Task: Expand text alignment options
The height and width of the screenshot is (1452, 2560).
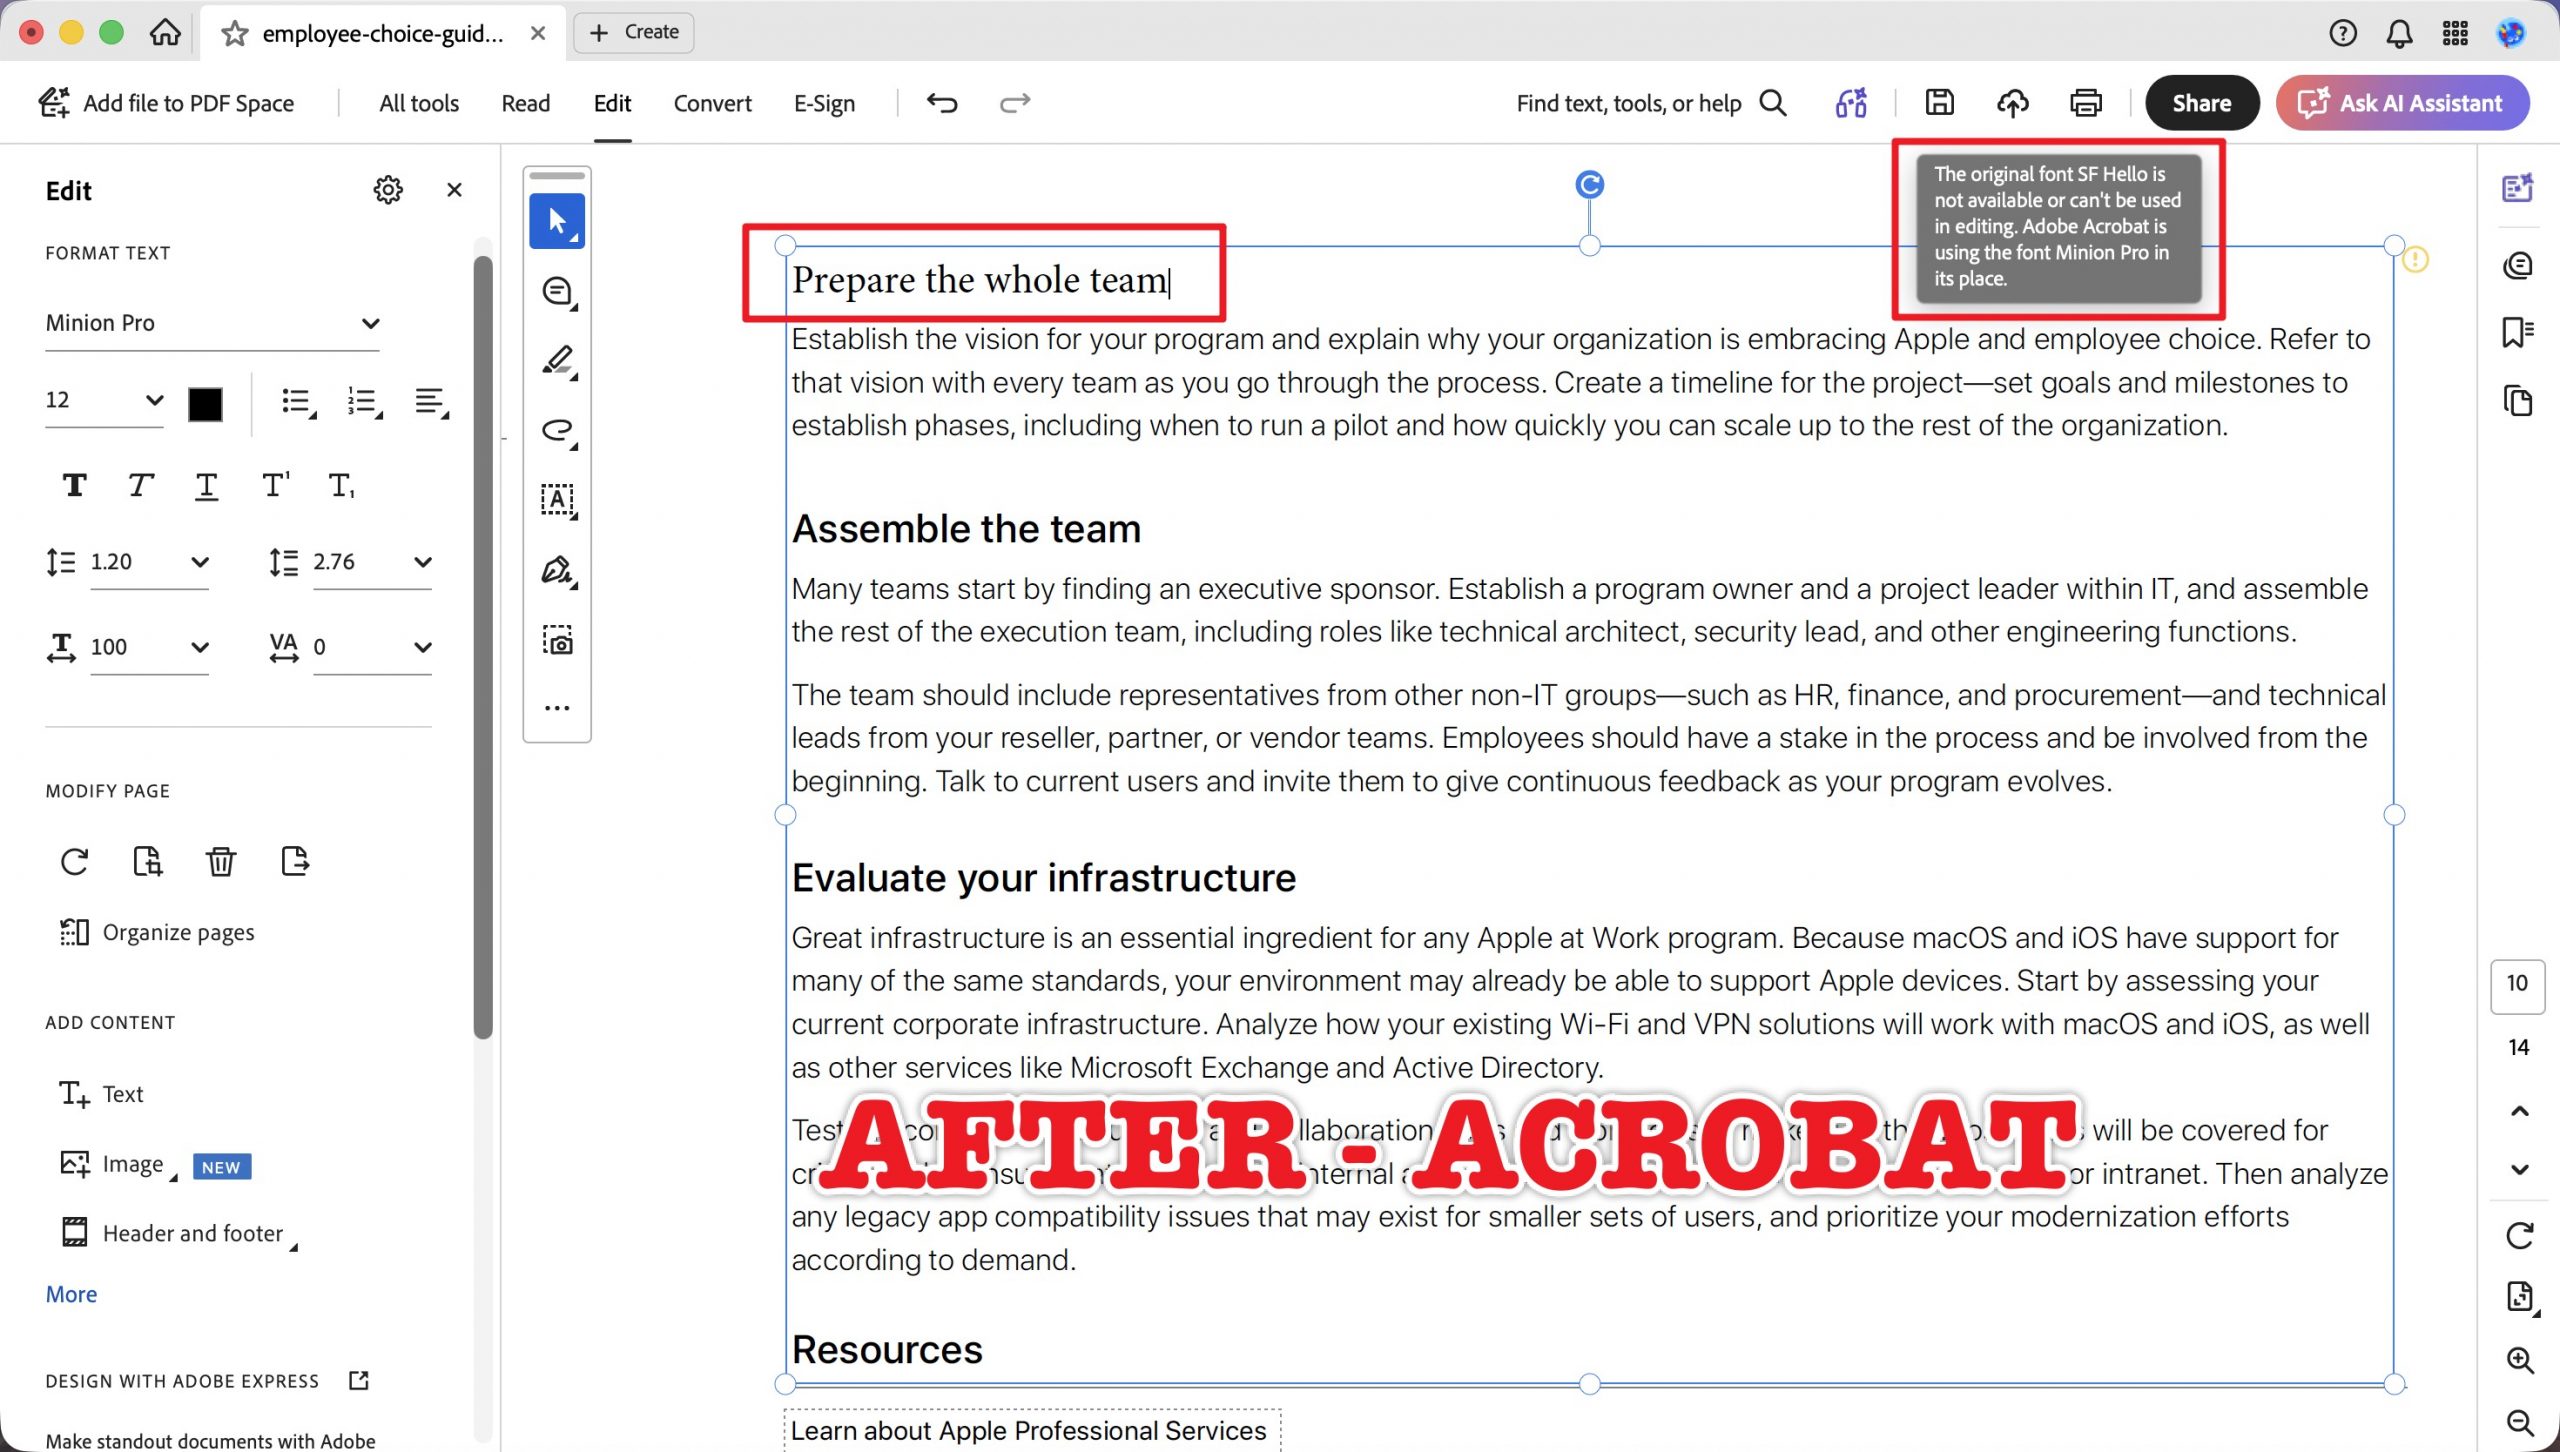Action: (431, 403)
